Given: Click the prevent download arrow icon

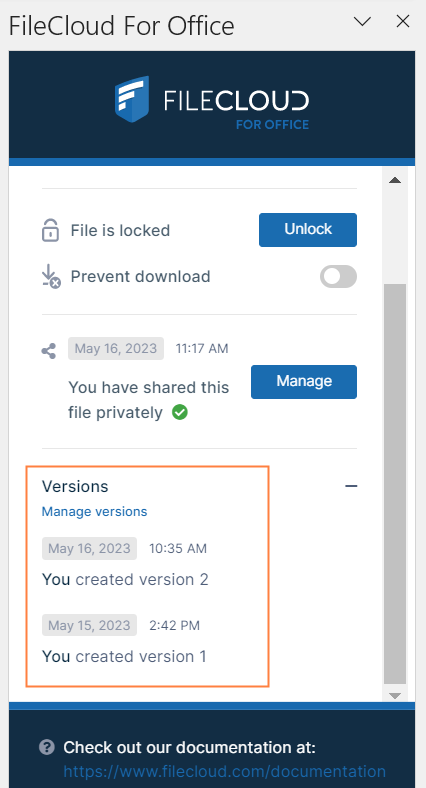Looking at the screenshot, I should (51, 277).
